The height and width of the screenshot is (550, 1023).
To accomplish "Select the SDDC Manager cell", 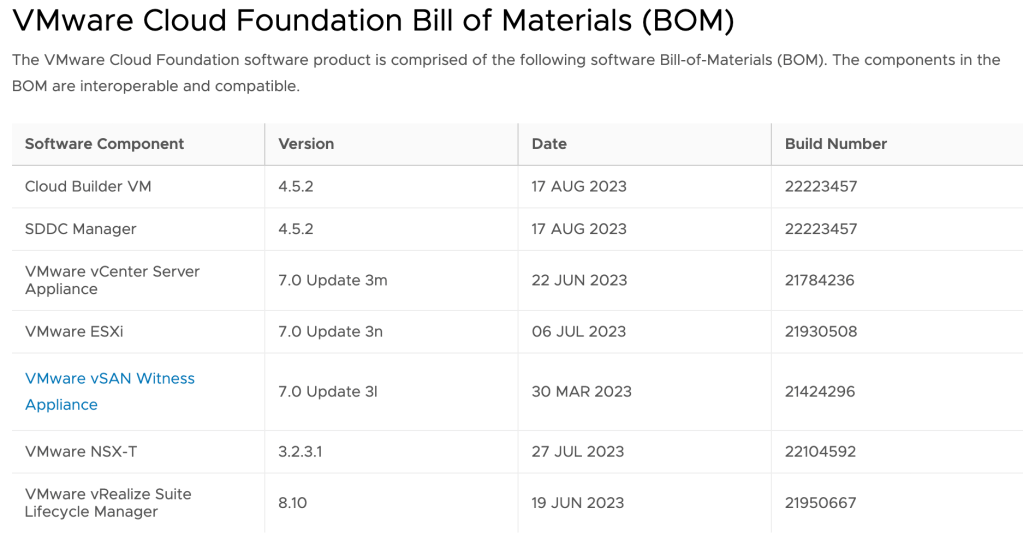I will (80, 229).
